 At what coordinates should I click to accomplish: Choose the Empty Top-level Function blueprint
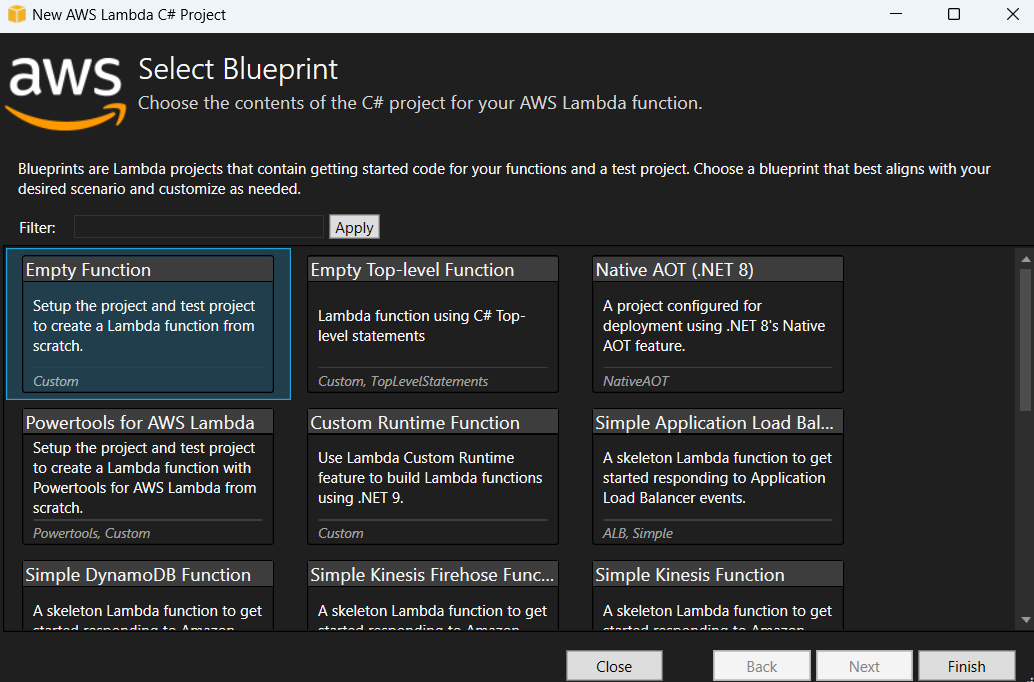[x=433, y=324]
